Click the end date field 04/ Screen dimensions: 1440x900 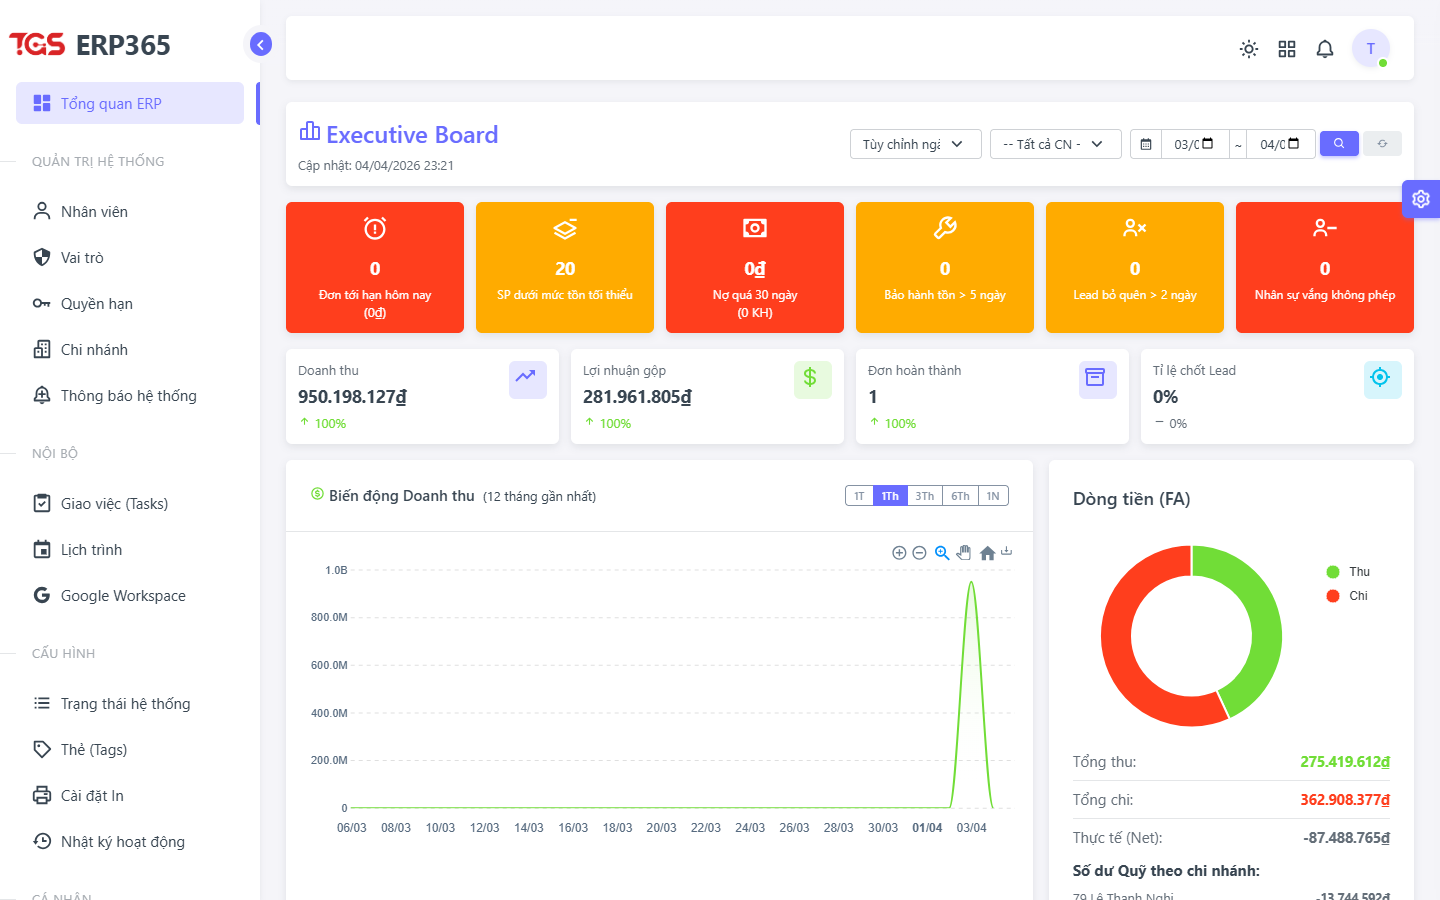pos(1281,144)
